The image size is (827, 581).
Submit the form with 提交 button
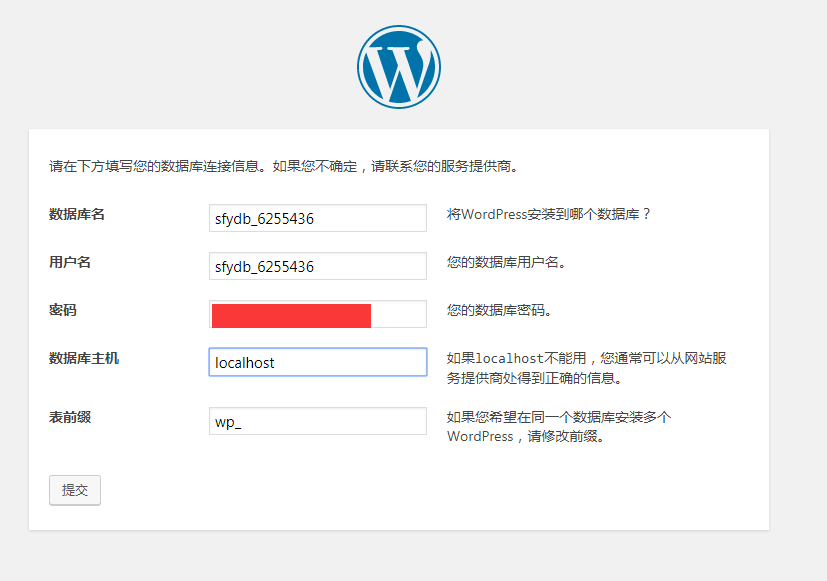(75, 490)
